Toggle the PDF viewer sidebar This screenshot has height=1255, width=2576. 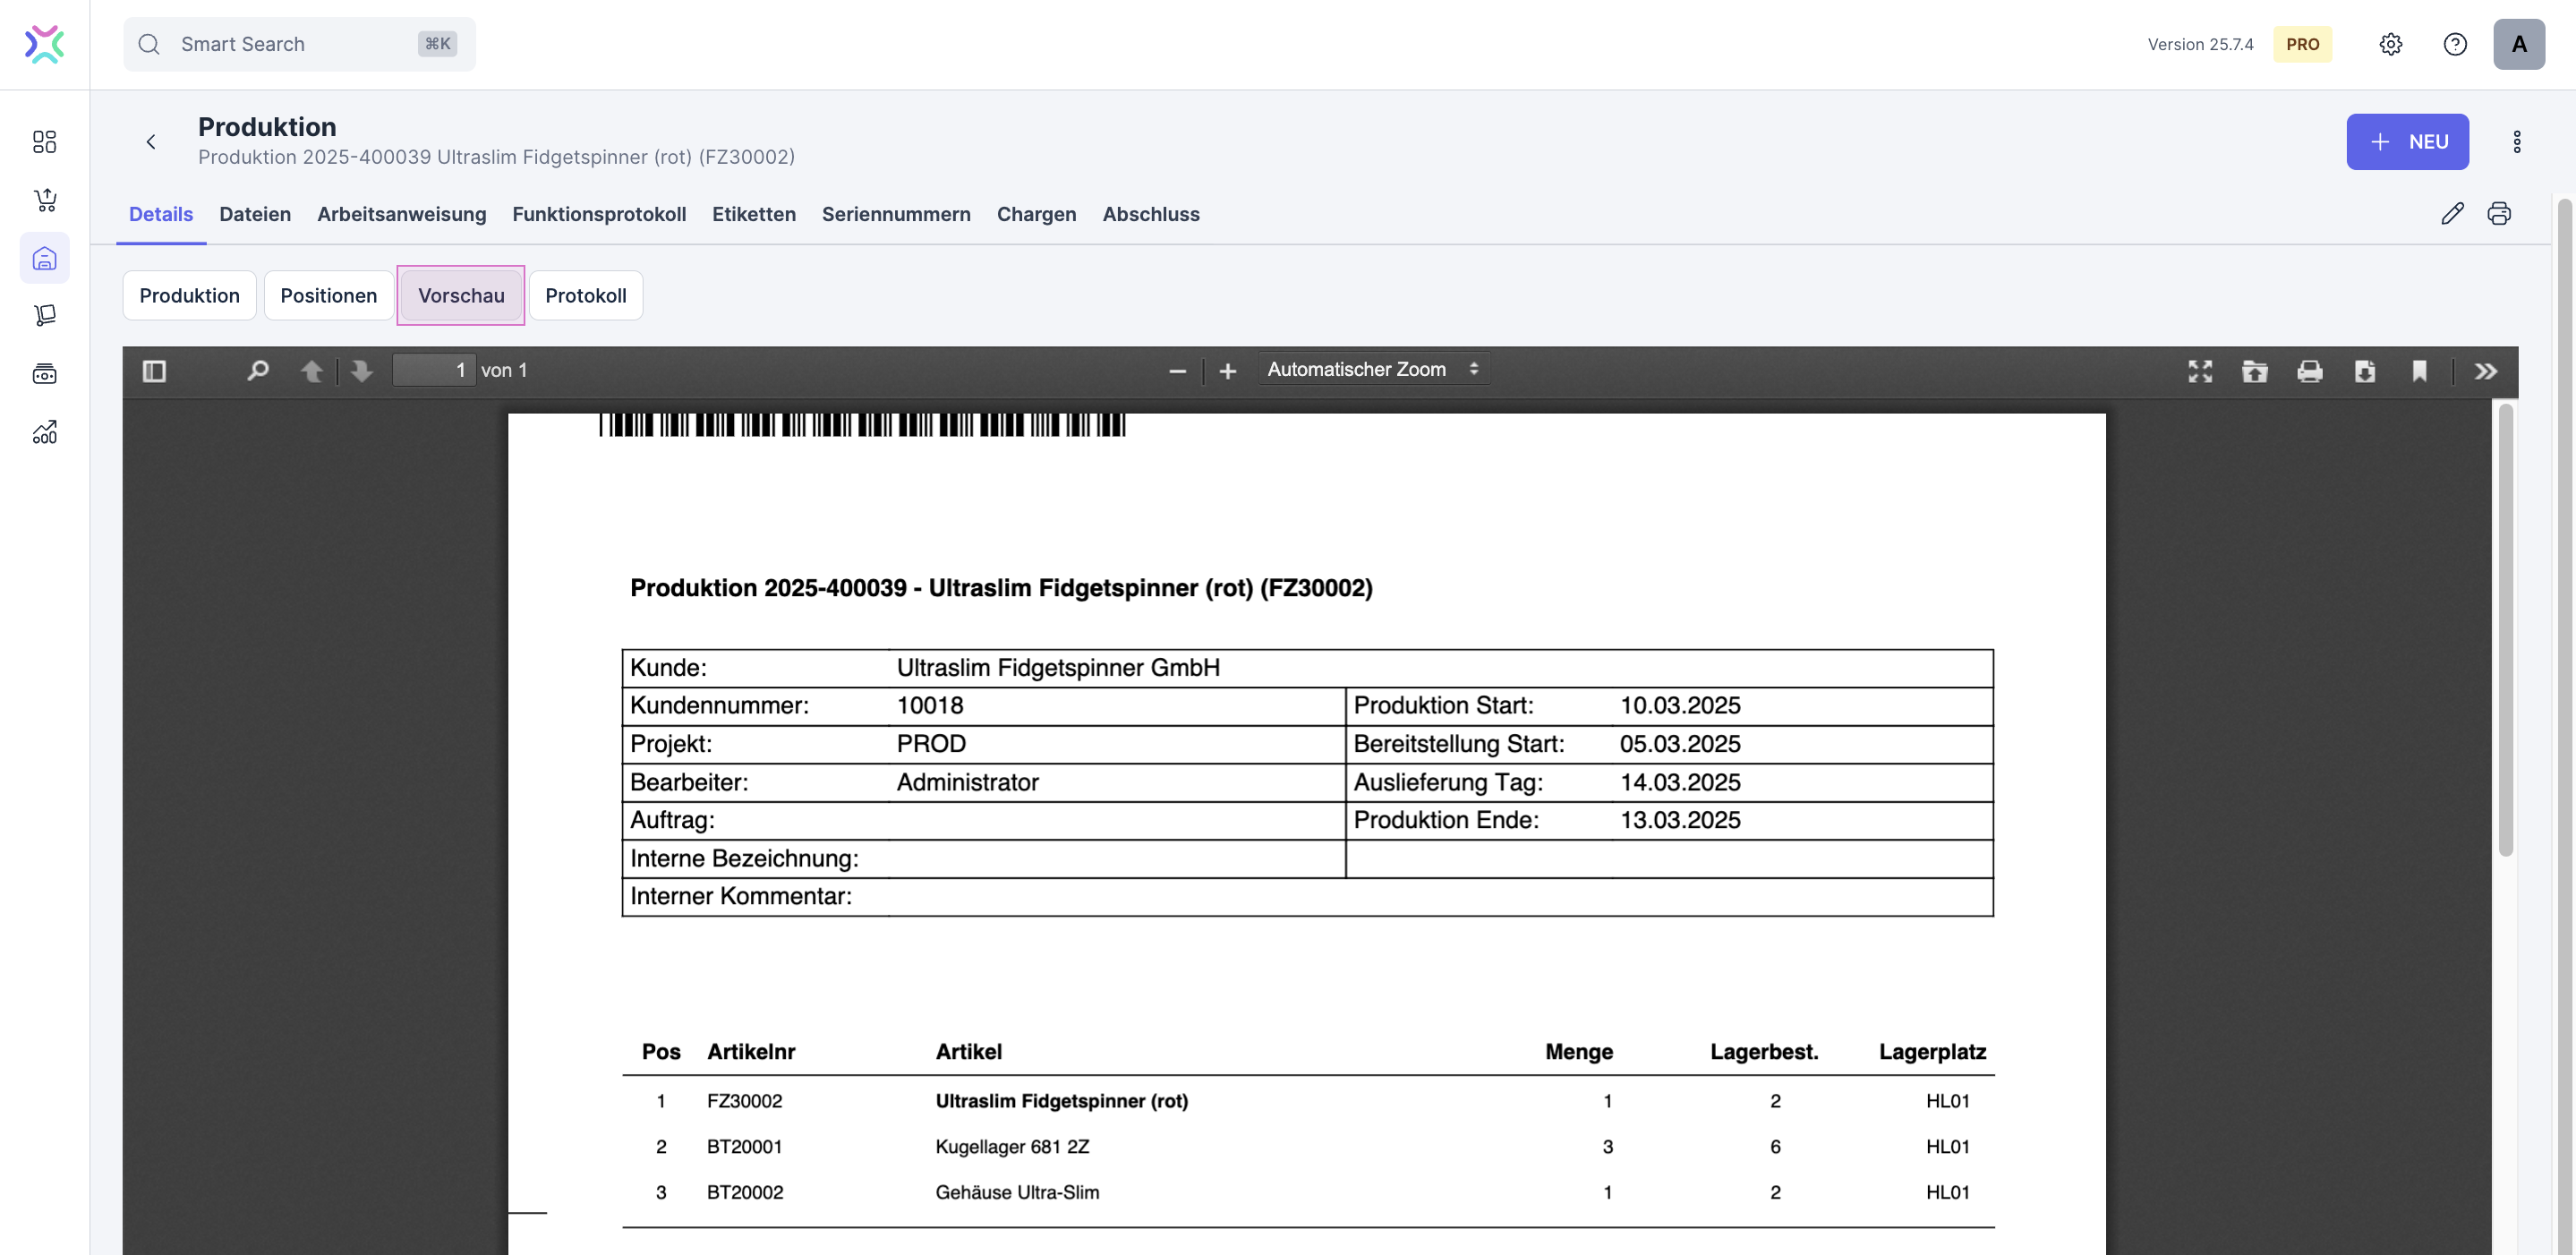pos(154,371)
